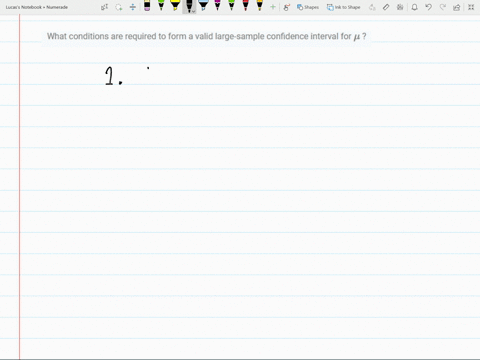Click the ruler tool icon
Viewport: 480px width, 360px height.
click(386, 7)
